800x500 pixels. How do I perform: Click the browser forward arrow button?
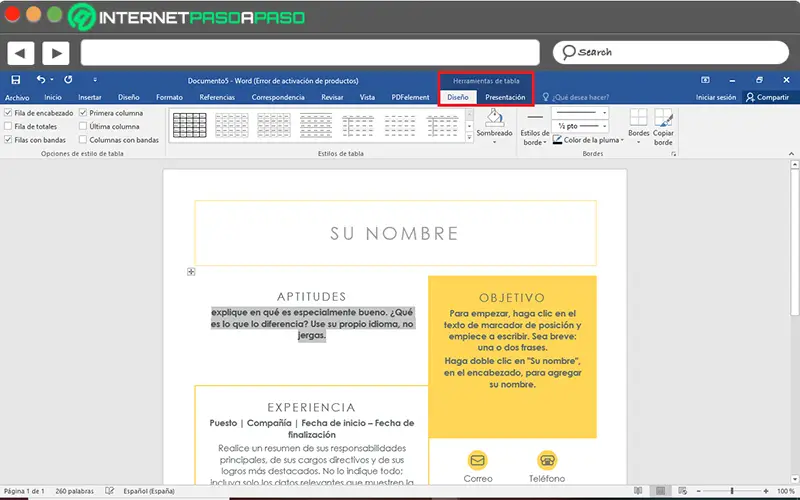click(x=56, y=53)
